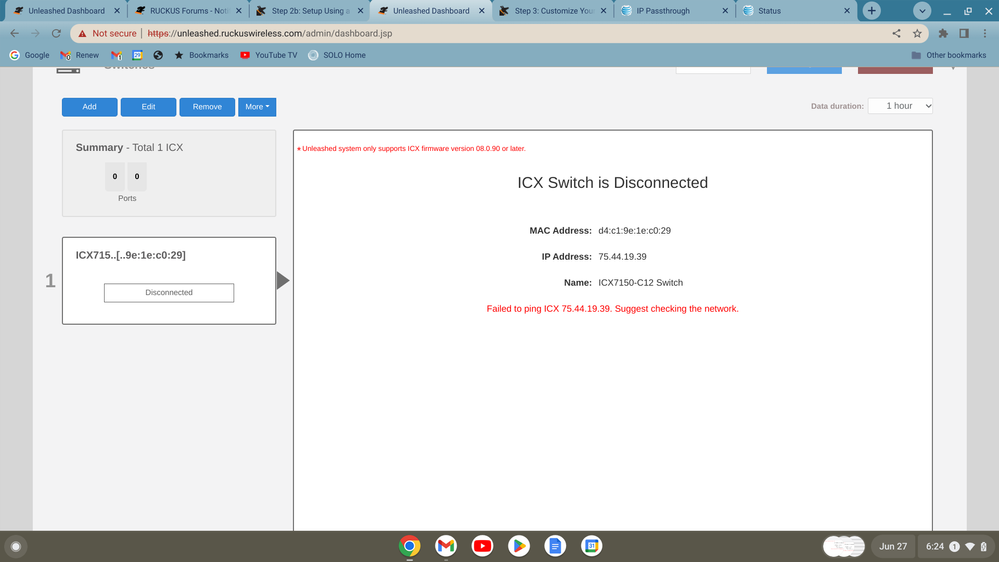Go back to previous page
The width and height of the screenshot is (999, 562).
(15, 33)
